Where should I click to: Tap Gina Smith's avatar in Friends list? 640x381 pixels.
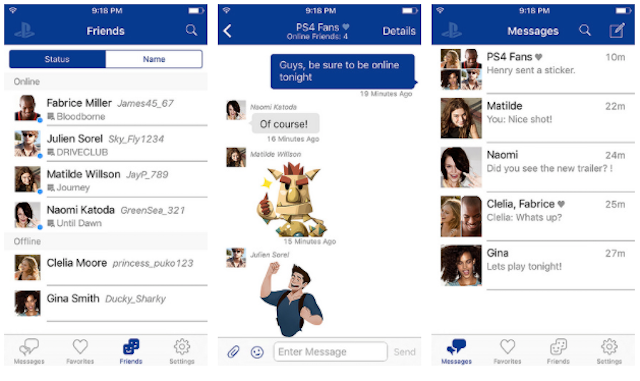(28, 303)
